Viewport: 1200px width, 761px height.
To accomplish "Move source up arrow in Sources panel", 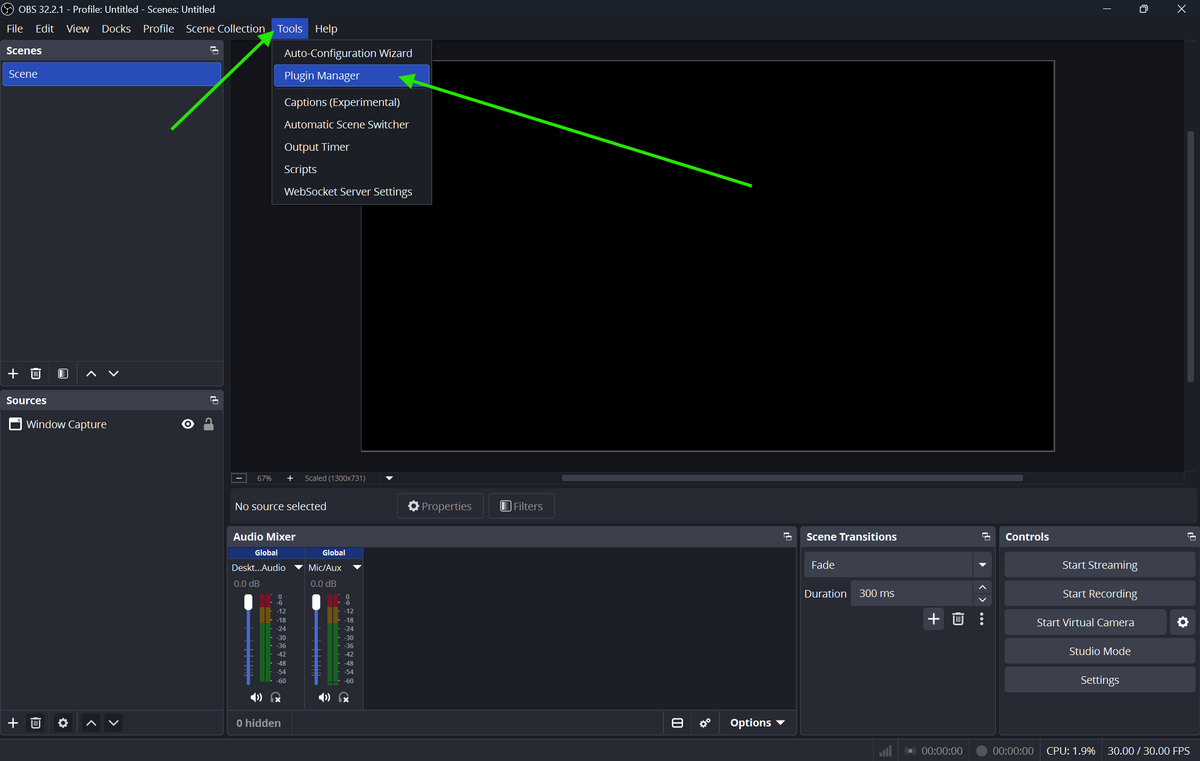I will point(91,723).
